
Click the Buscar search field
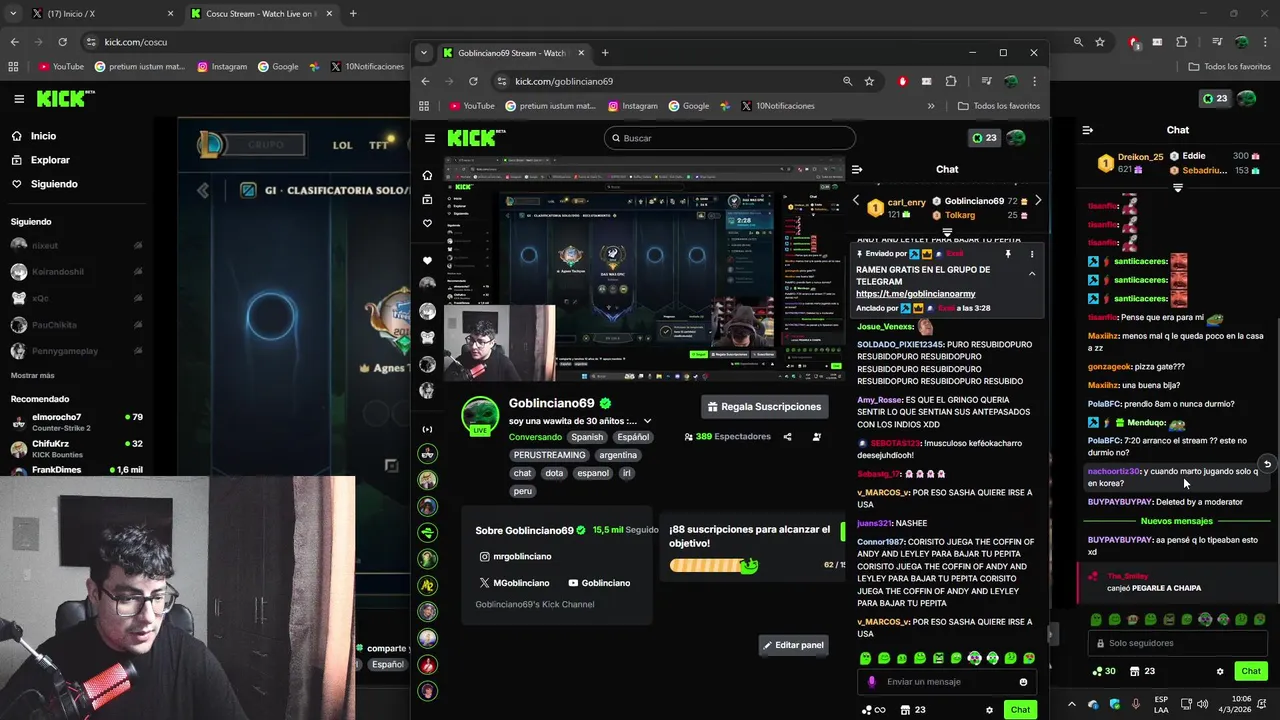click(x=730, y=138)
